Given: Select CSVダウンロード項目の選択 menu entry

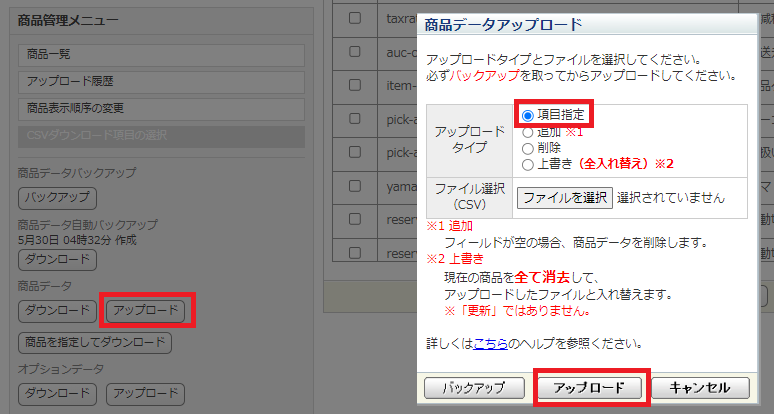Looking at the screenshot, I should coord(160,137).
